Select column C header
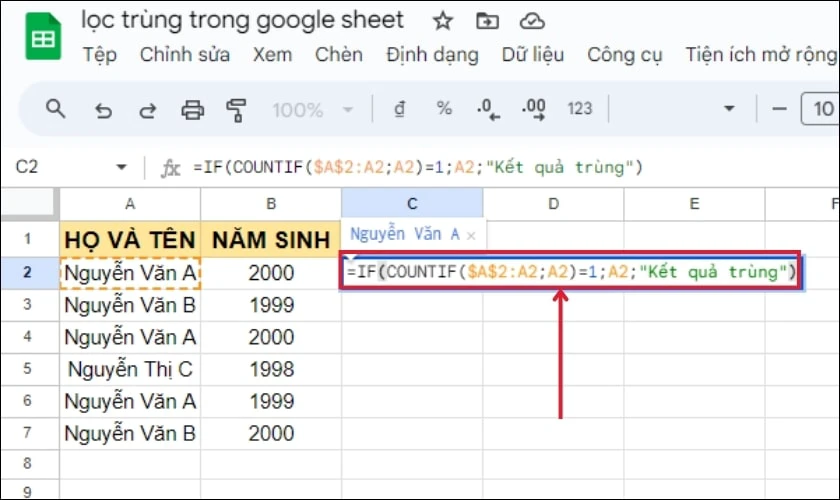 [412, 204]
